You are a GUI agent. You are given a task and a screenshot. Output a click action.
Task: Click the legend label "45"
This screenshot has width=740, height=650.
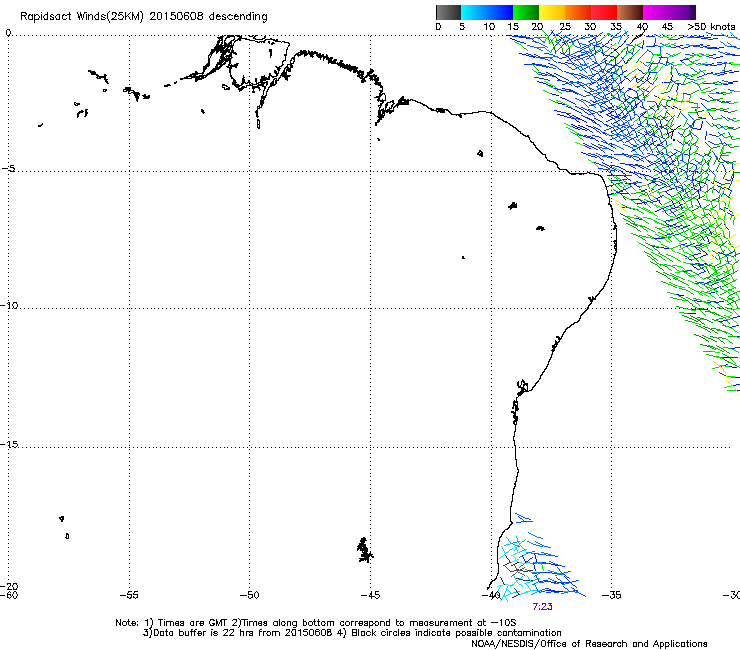(667, 26)
